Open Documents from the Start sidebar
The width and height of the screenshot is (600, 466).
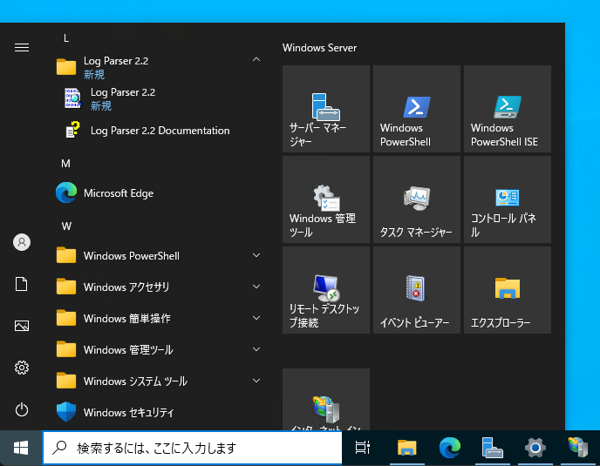click(21, 284)
